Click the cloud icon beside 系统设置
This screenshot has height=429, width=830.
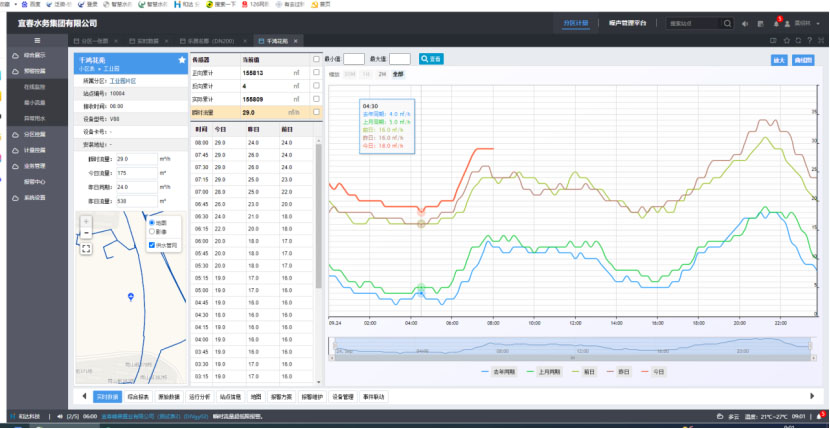click(15, 198)
